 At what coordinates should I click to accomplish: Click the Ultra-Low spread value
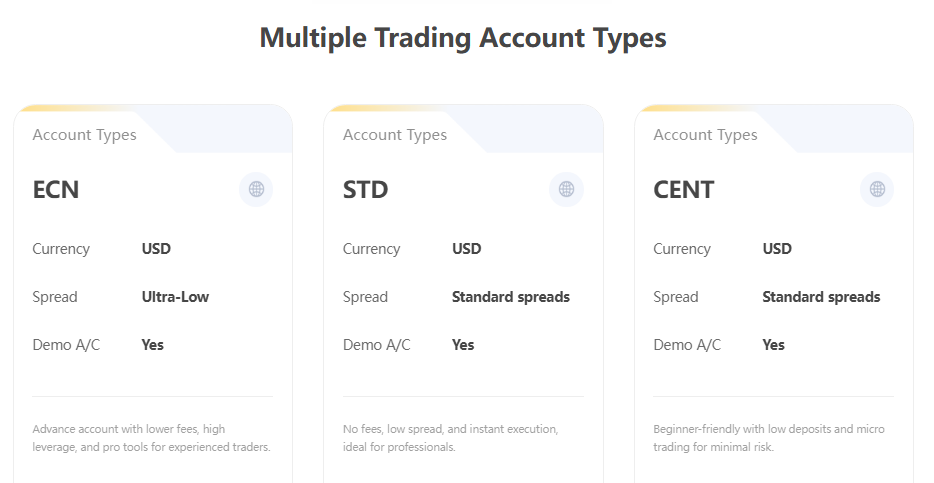(175, 297)
